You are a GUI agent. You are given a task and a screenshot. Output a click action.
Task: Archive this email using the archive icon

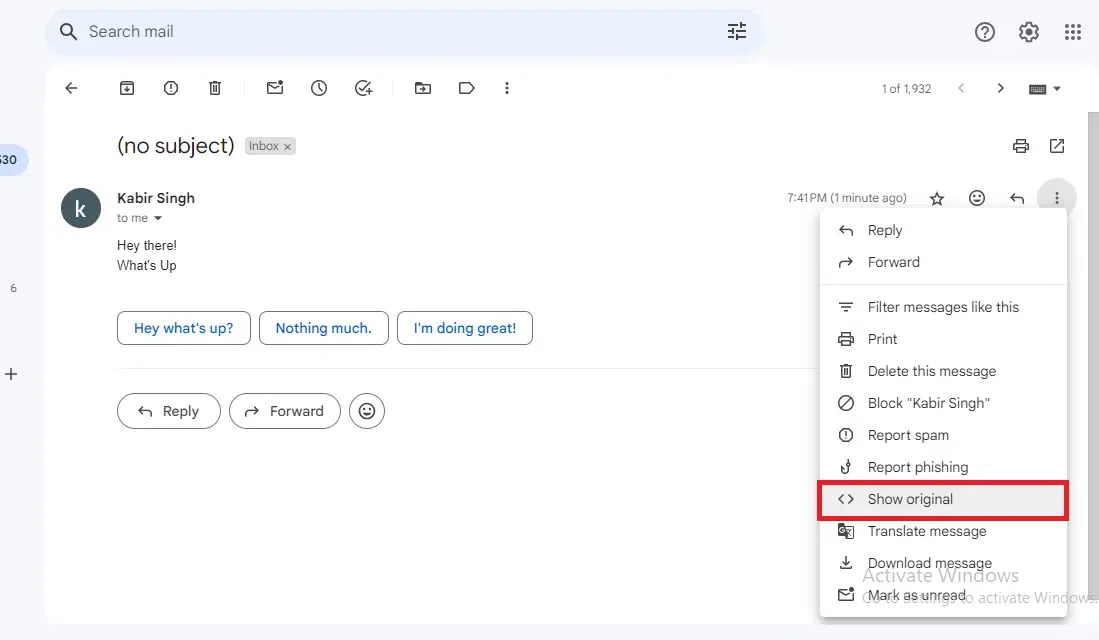click(x=127, y=88)
